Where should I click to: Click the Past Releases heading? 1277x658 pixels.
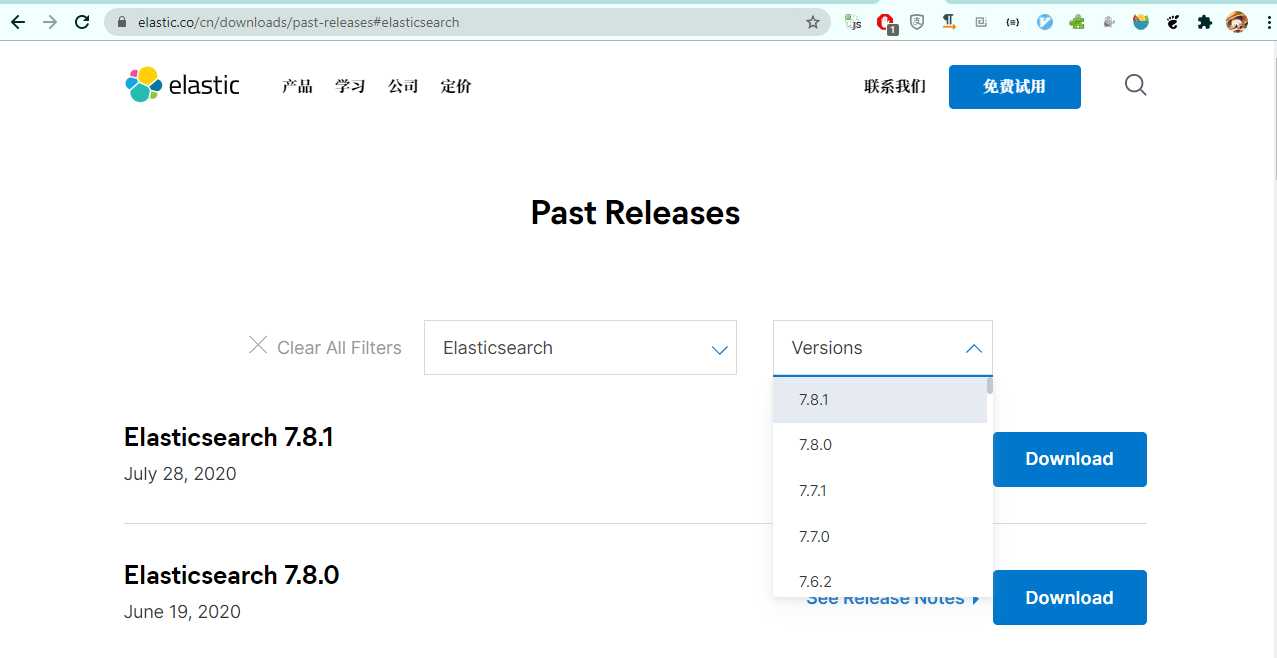coord(635,212)
